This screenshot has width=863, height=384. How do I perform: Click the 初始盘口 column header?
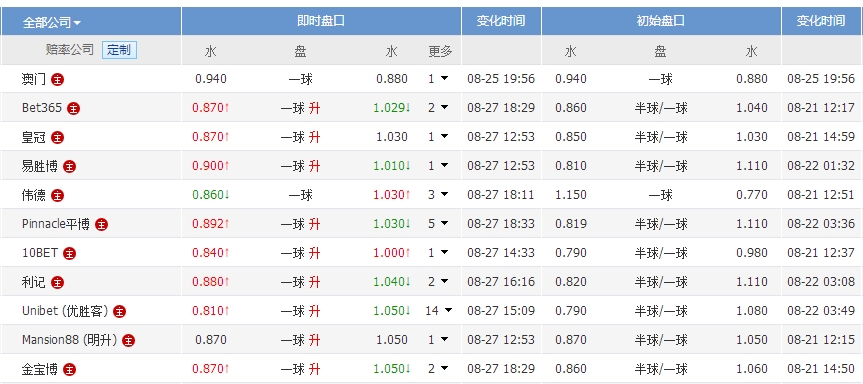(660, 21)
